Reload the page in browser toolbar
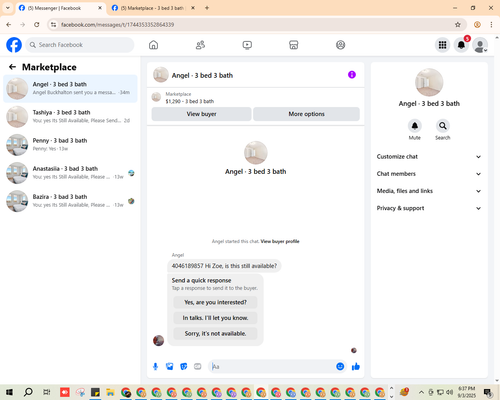Viewport: 500px width, 400px height. 37,25
